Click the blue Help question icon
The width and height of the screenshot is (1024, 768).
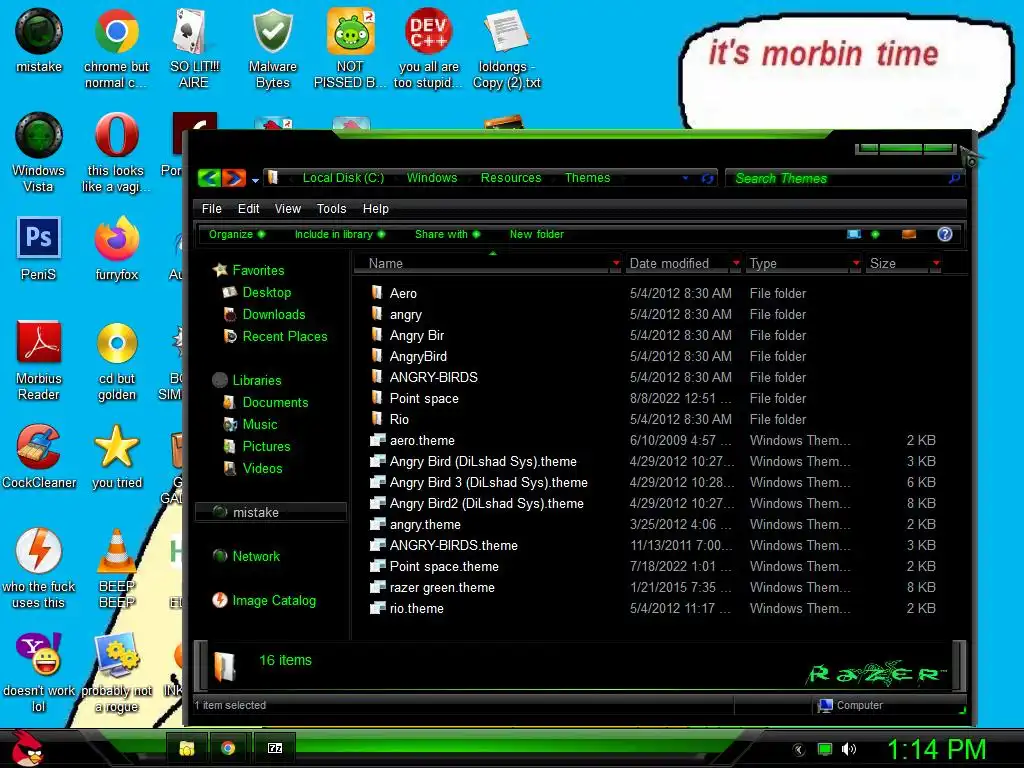pos(944,234)
